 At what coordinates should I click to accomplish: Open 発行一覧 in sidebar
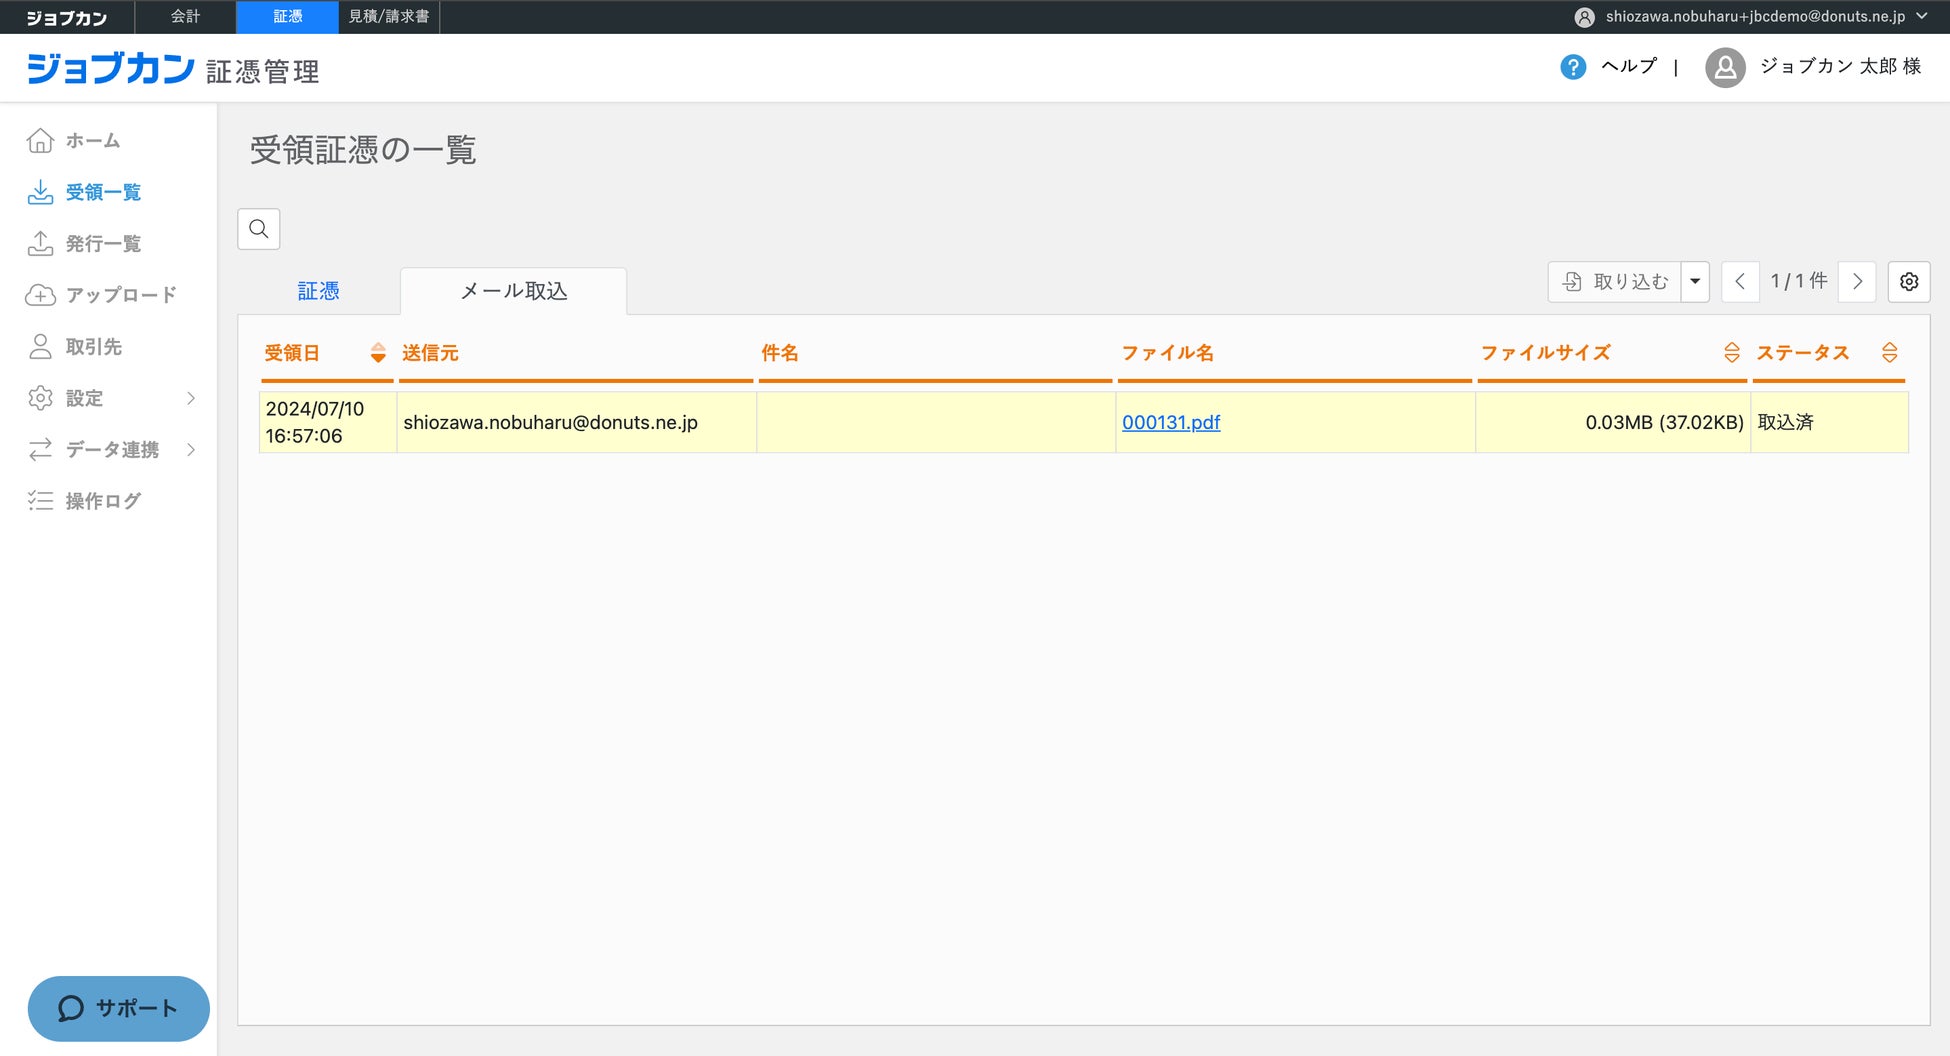103,243
